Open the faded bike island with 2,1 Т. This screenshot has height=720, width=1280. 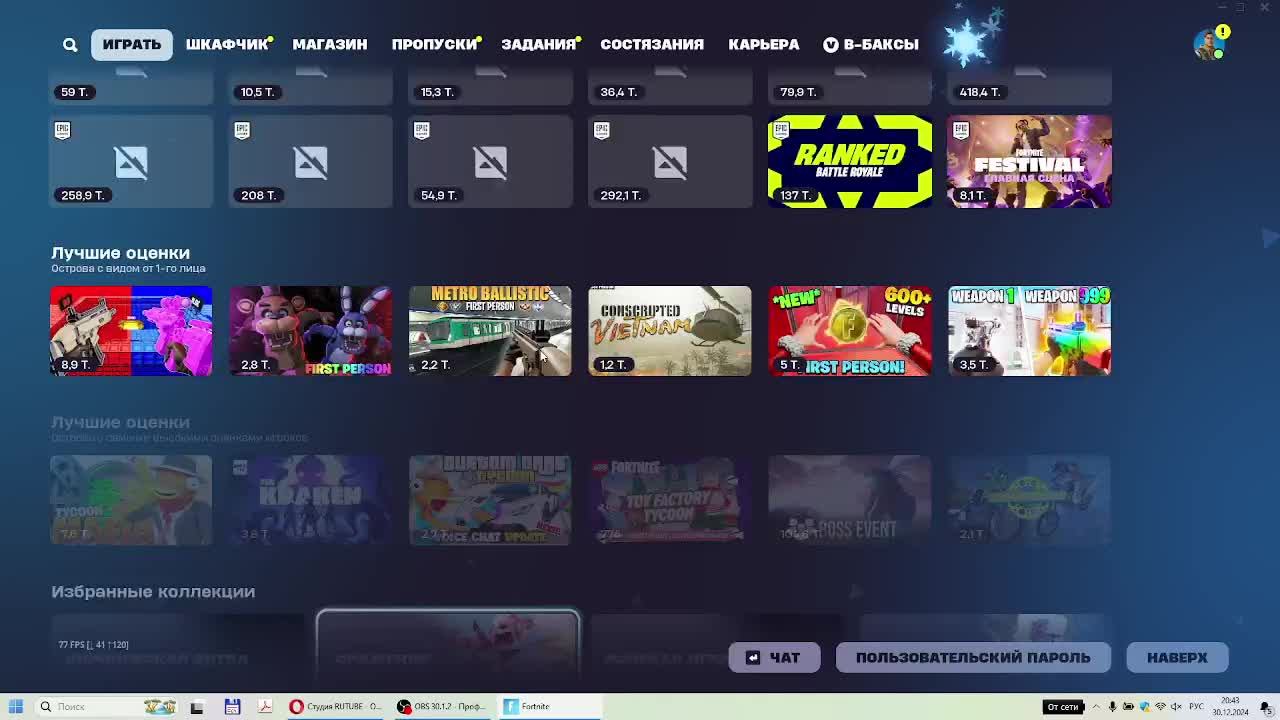point(1029,500)
